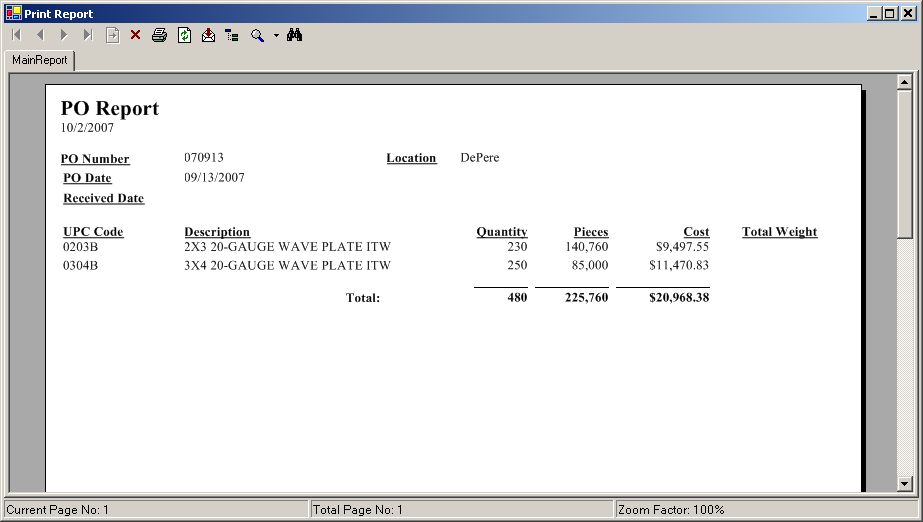The image size is (923, 522).
Task: Export the report using export icon
Action: 208,35
